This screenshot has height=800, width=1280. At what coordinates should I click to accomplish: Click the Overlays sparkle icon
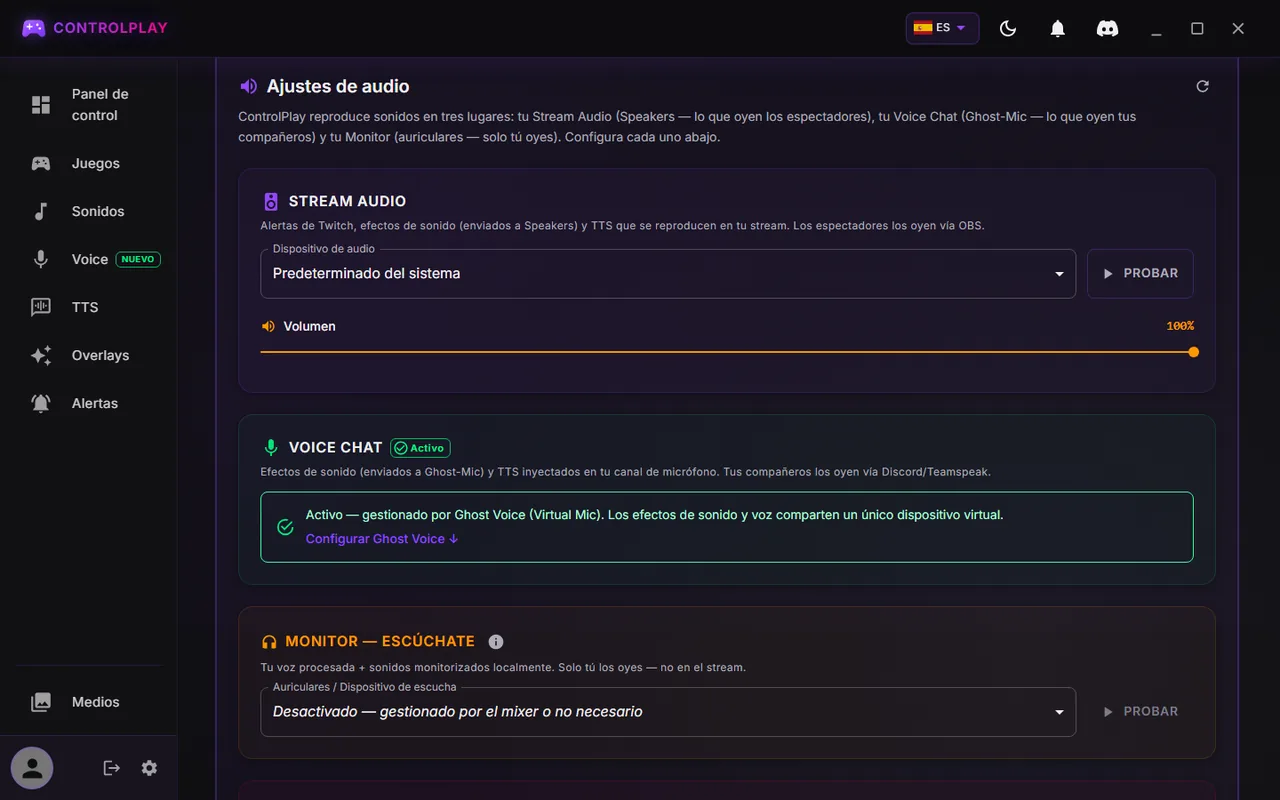[41, 355]
